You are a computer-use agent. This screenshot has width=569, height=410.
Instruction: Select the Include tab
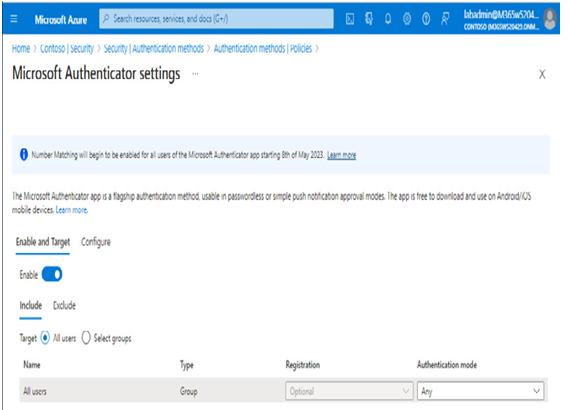[30, 306]
